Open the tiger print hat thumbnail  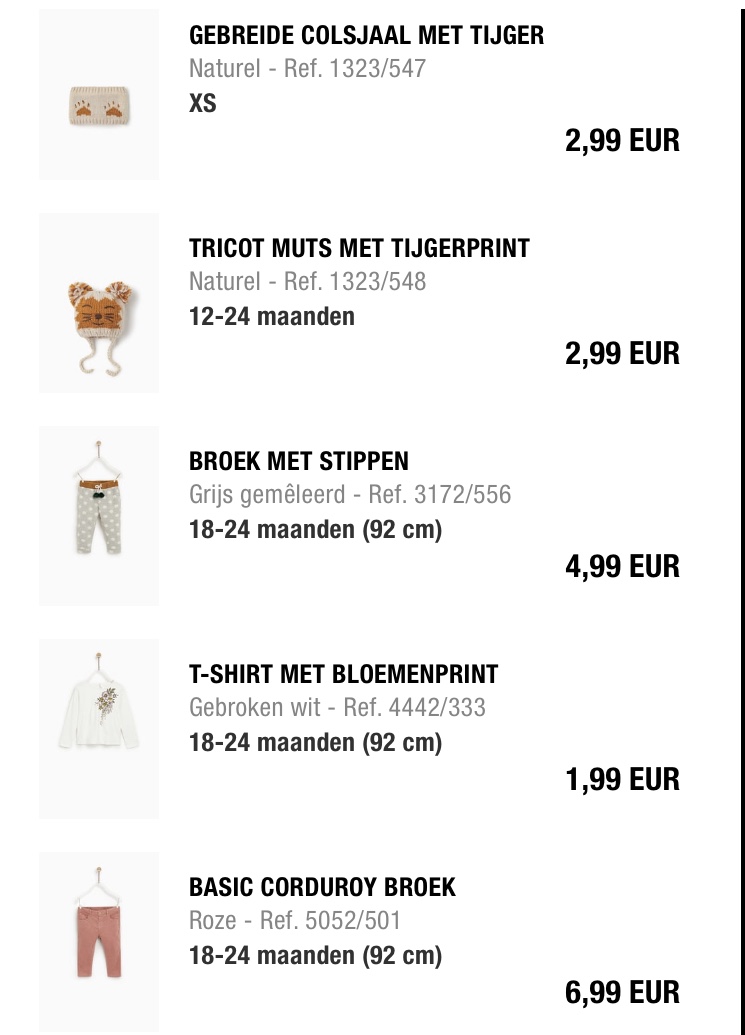[x=99, y=303]
